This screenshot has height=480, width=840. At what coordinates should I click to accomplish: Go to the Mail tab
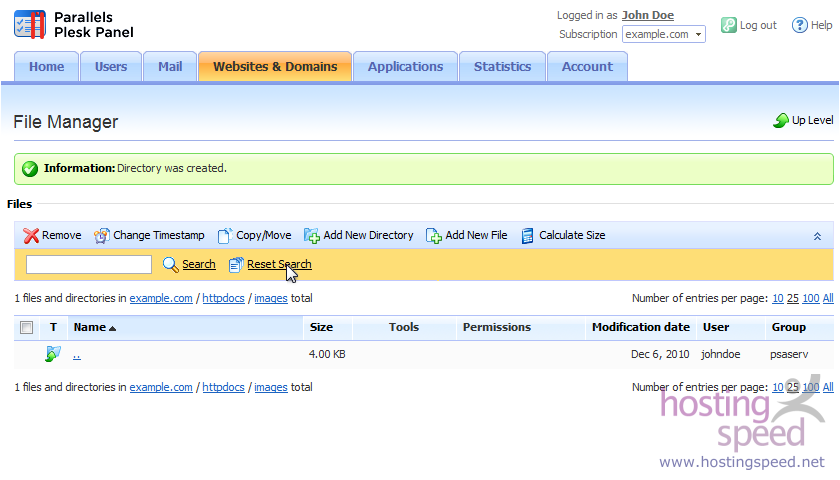pos(170,66)
